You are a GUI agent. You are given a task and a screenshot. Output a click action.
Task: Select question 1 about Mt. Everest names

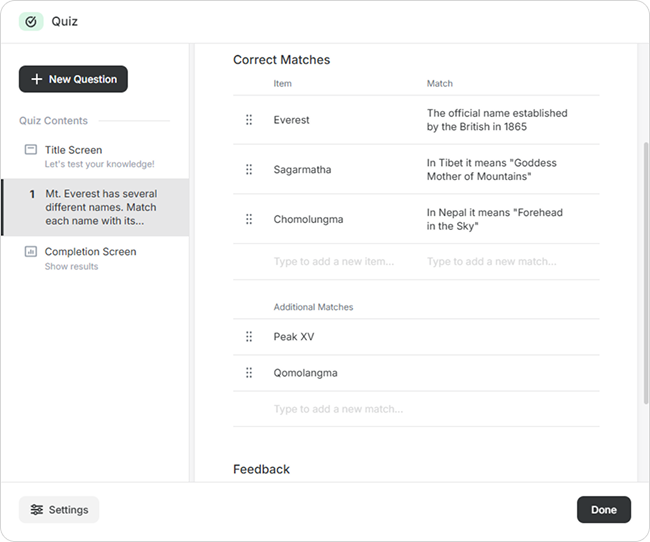100,207
